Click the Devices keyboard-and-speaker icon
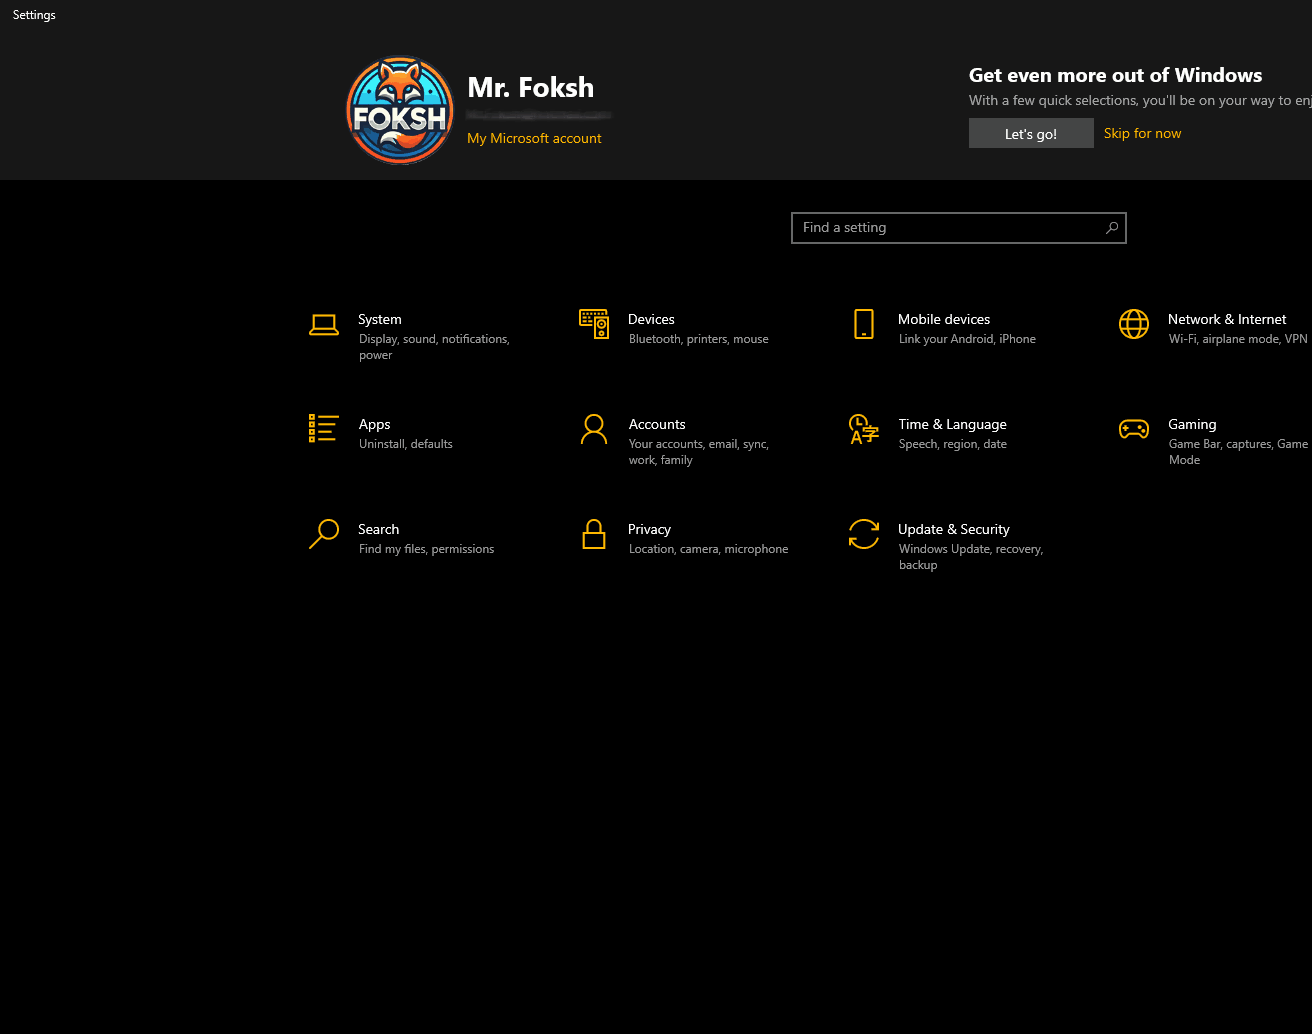 point(594,324)
